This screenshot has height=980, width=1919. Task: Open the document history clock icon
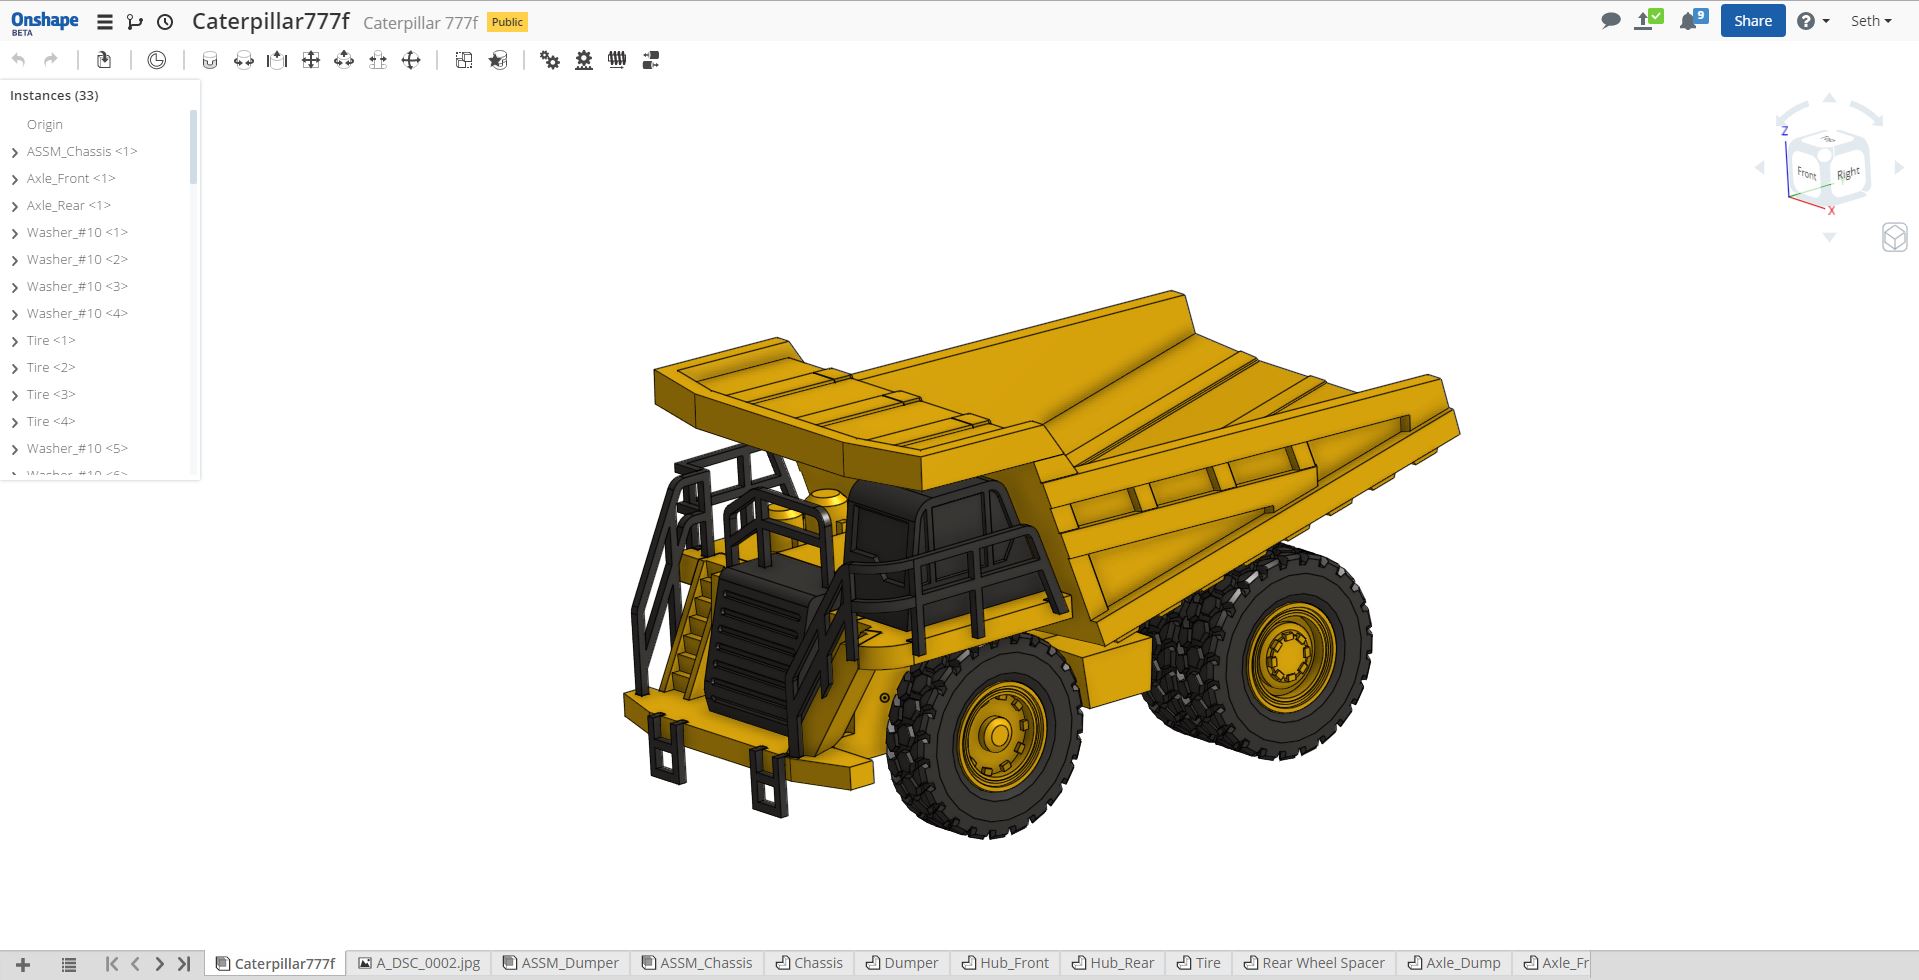[x=165, y=21]
